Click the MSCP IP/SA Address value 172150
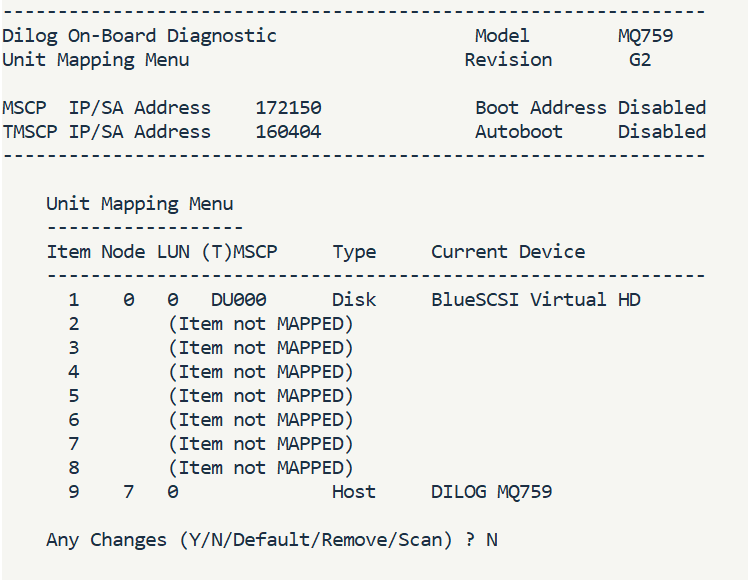 point(288,108)
